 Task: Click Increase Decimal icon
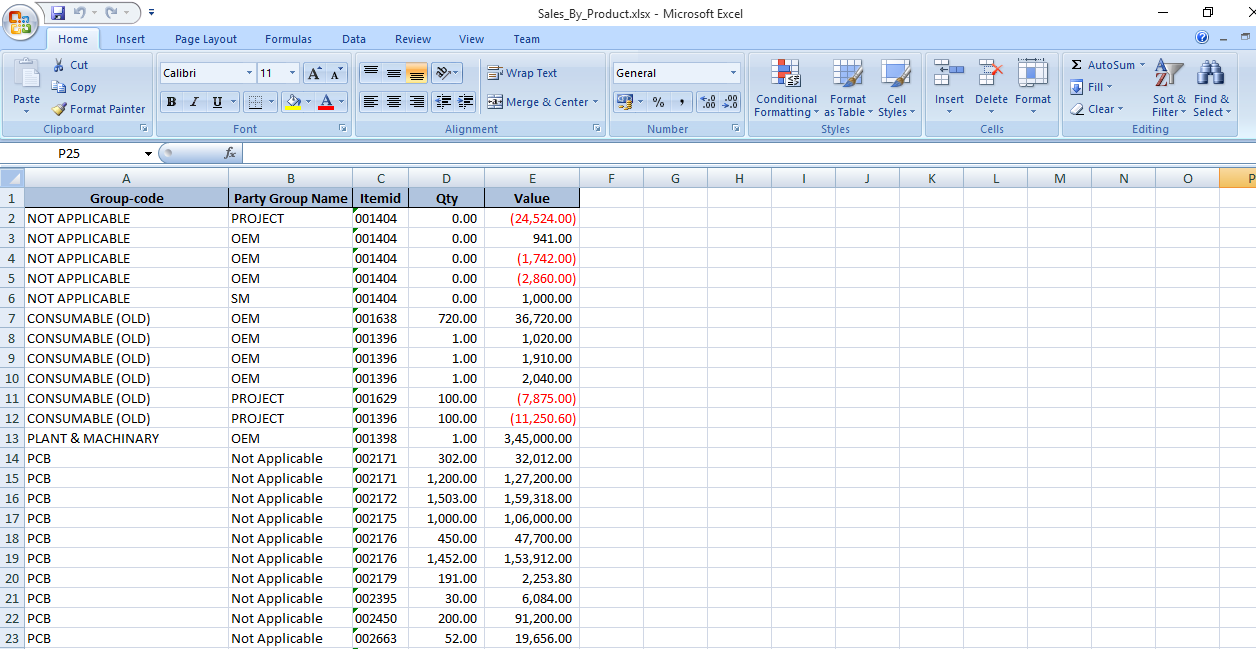point(708,102)
